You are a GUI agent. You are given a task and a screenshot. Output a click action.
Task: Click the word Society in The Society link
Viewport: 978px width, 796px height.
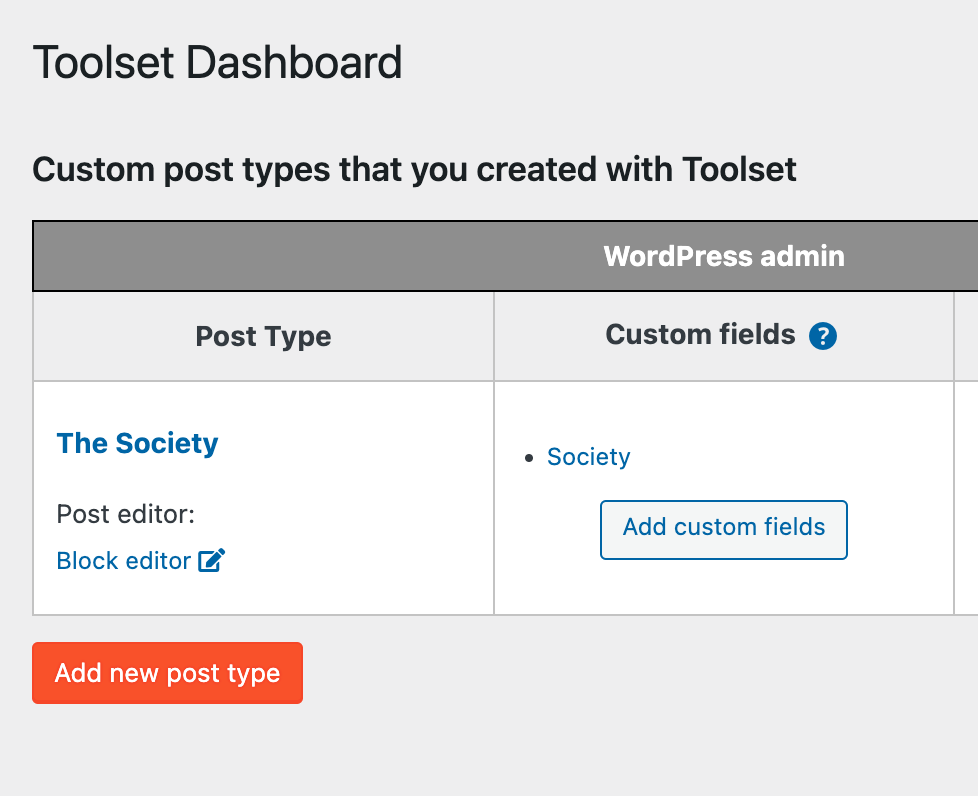coord(167,444)
